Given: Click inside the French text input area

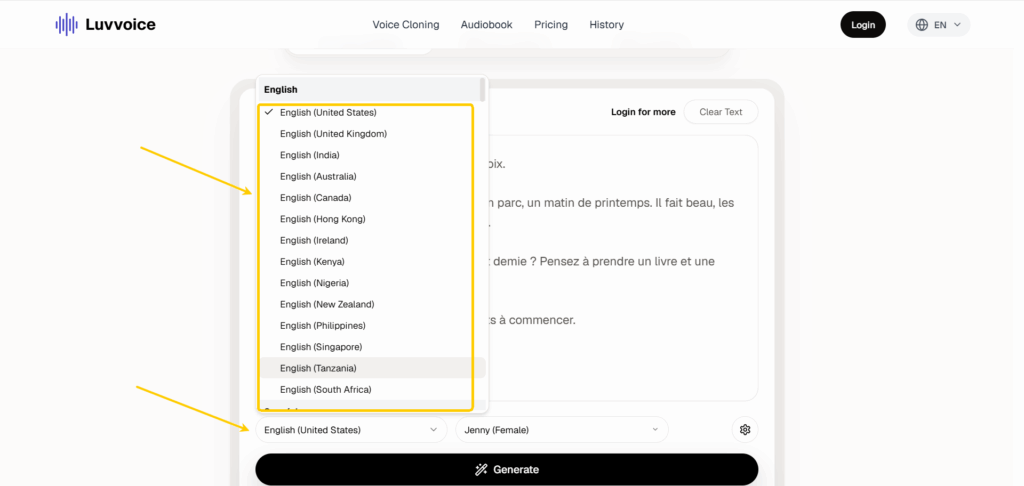Looking at the screenshot, I should click(x=624, y=268).
